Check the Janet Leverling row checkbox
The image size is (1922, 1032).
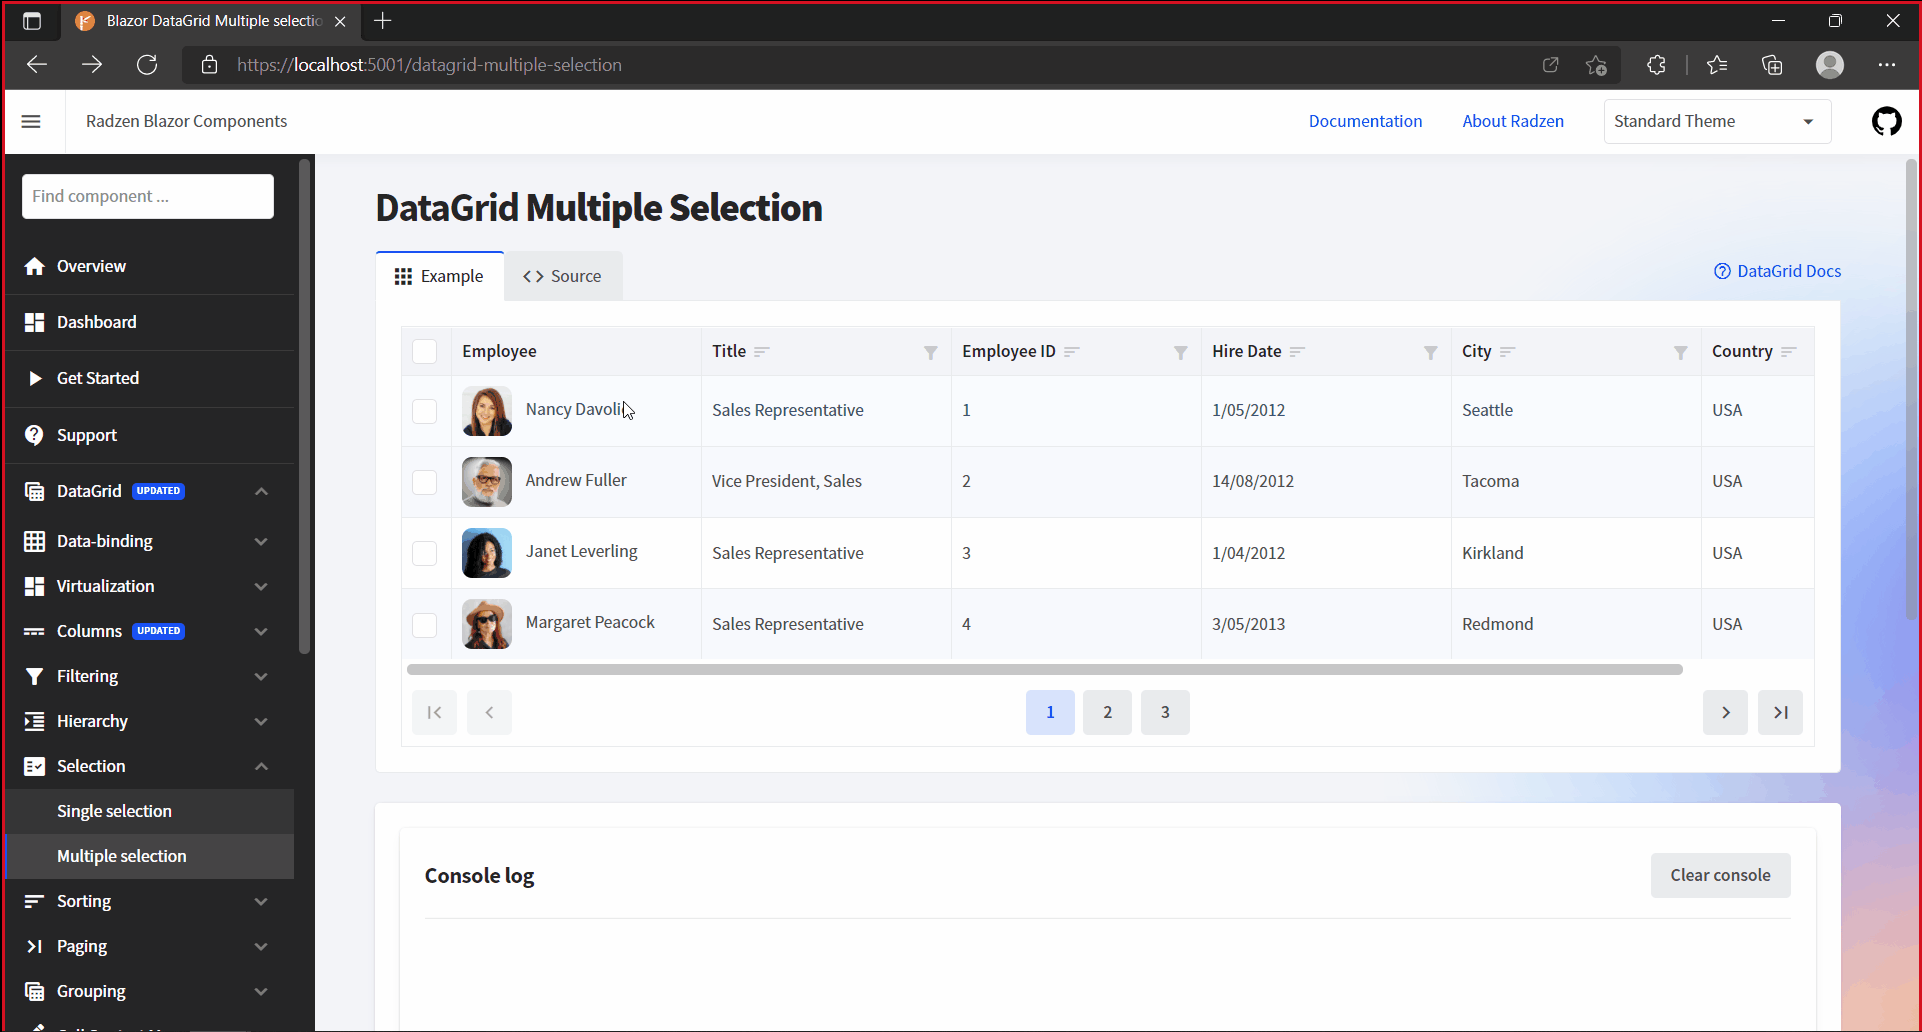click(425, 553)
